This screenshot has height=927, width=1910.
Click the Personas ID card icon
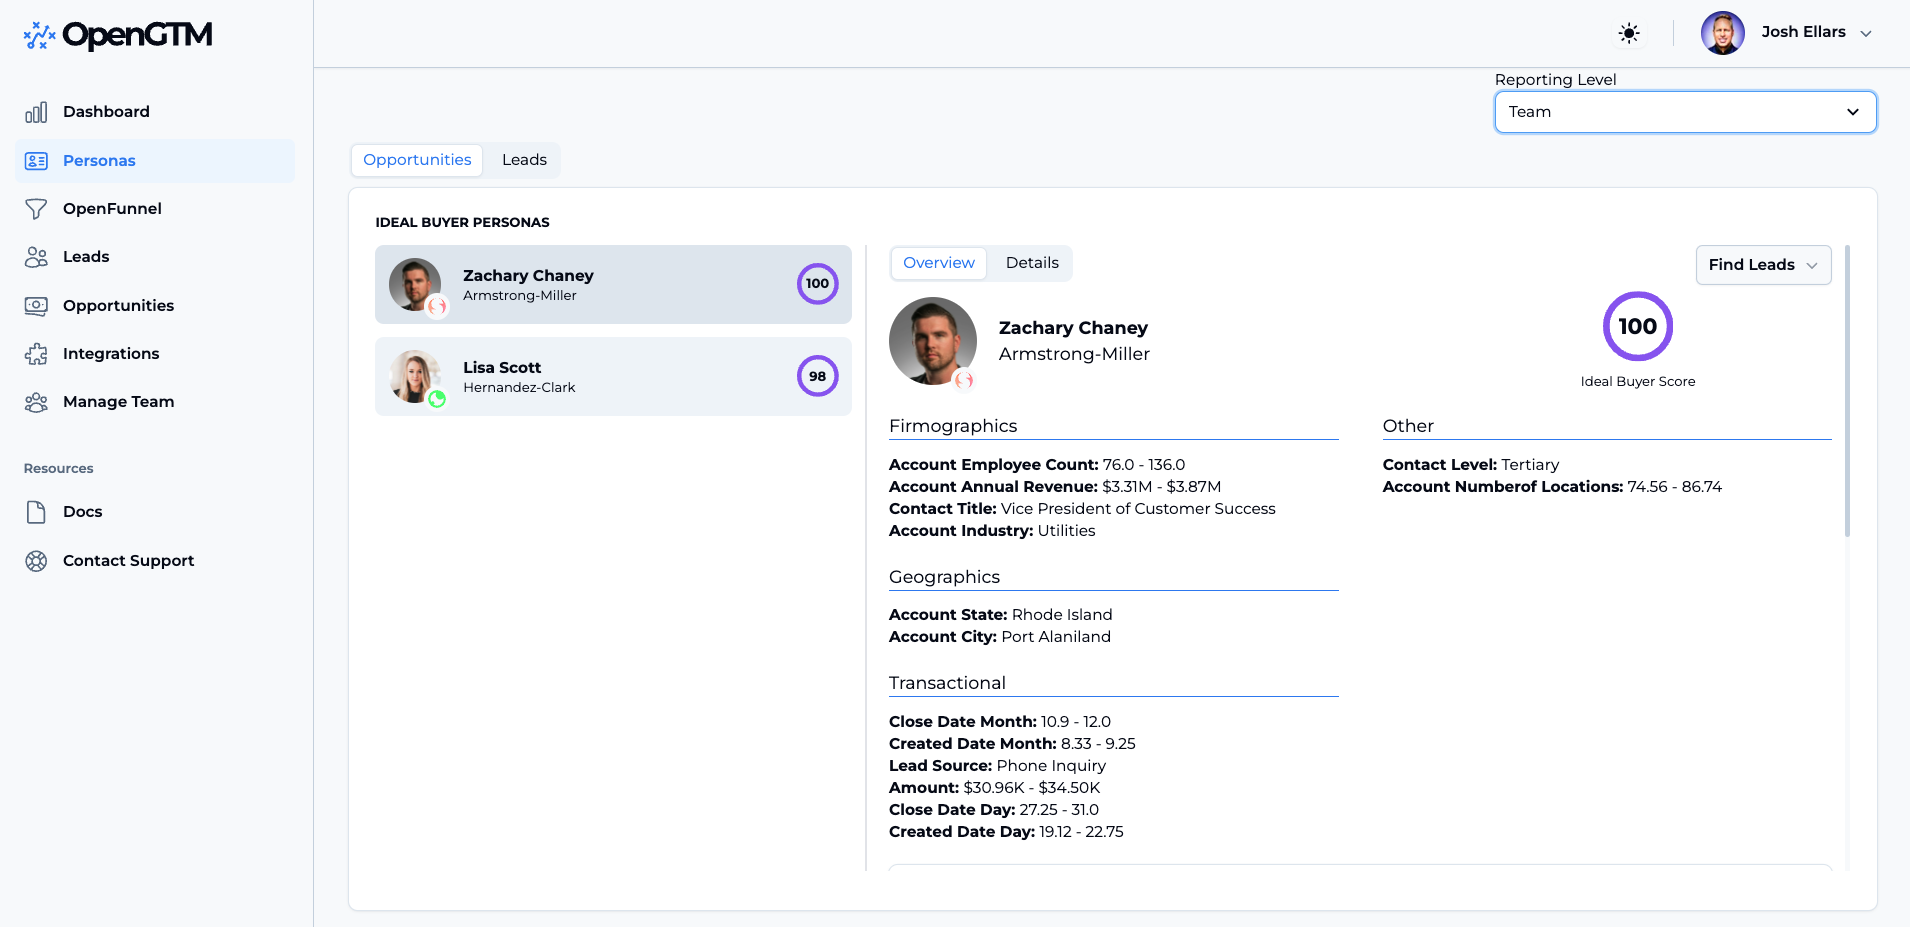tap(36, 161)
